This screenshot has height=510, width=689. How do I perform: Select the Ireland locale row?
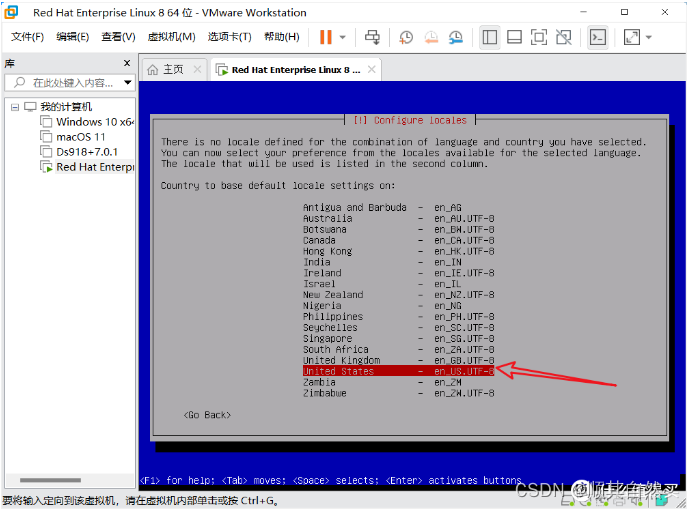[x=399, y=273]
